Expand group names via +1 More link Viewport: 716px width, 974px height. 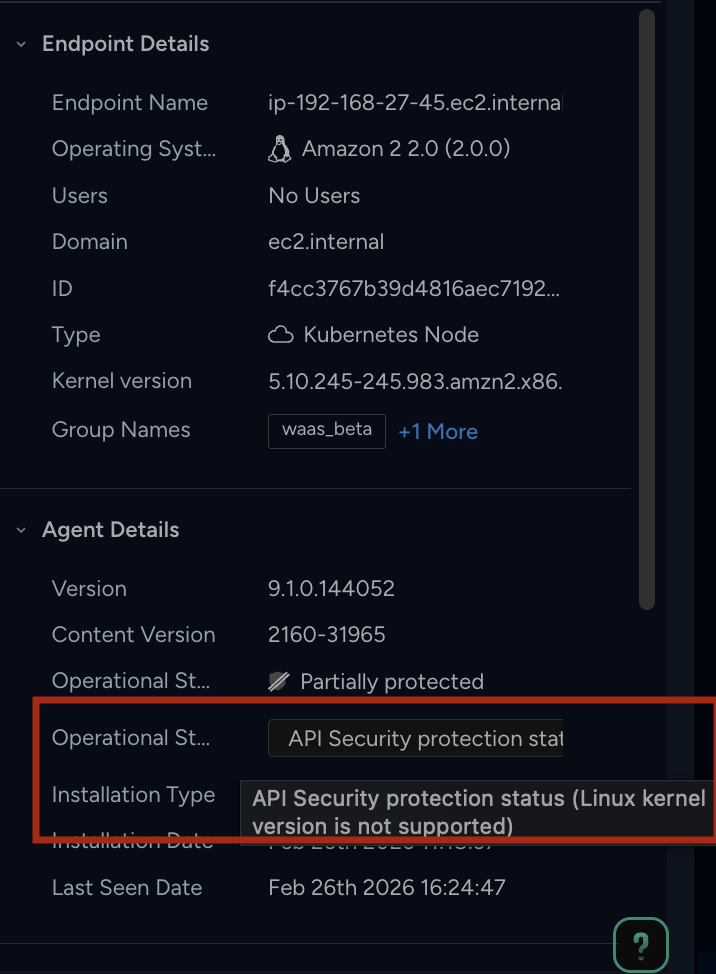(438, 432)
